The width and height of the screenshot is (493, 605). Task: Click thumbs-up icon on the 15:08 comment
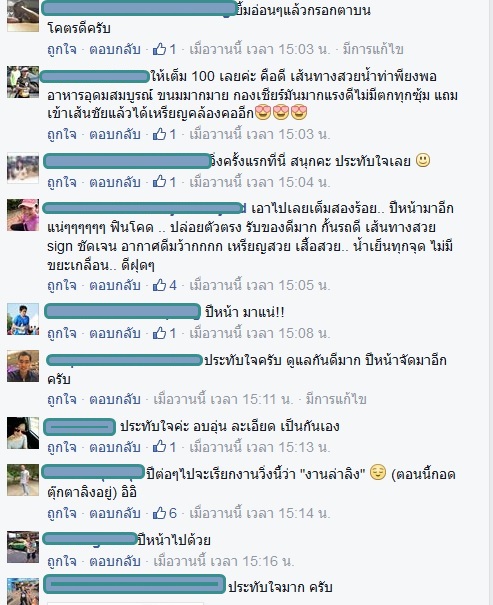click(159, 333)
